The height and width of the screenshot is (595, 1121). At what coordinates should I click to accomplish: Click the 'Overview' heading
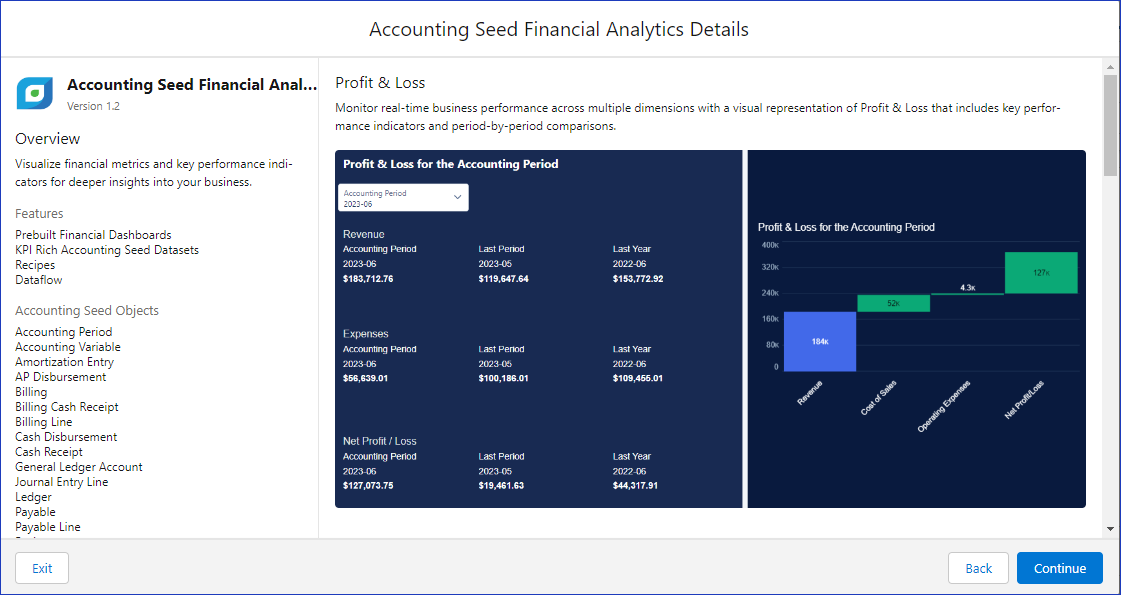click(x=48, y=139)
